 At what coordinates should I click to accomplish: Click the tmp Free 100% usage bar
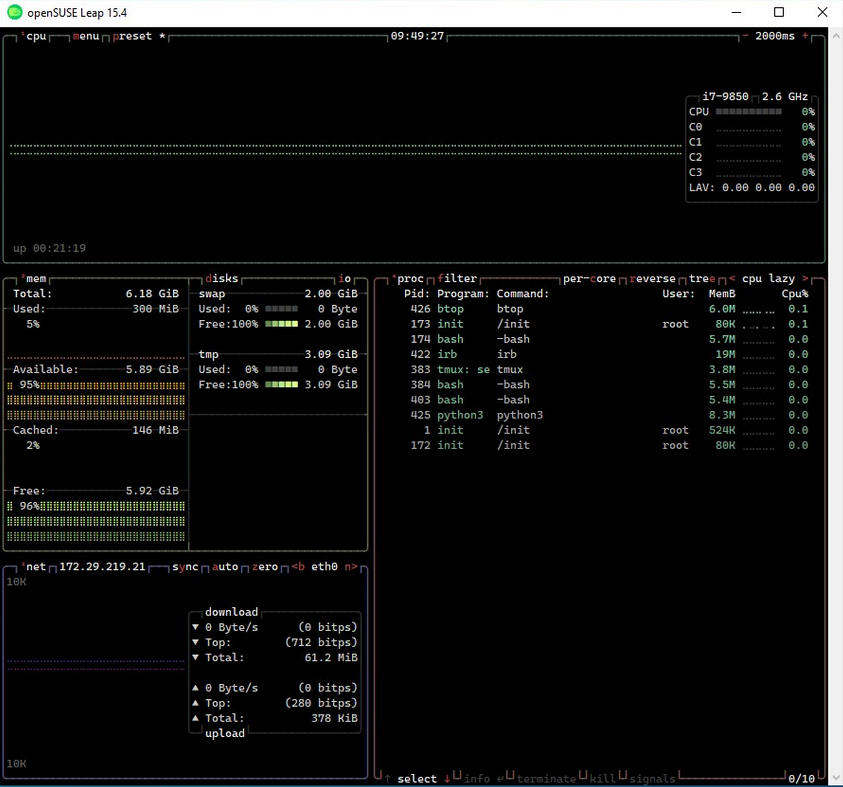tap(281, 385)
